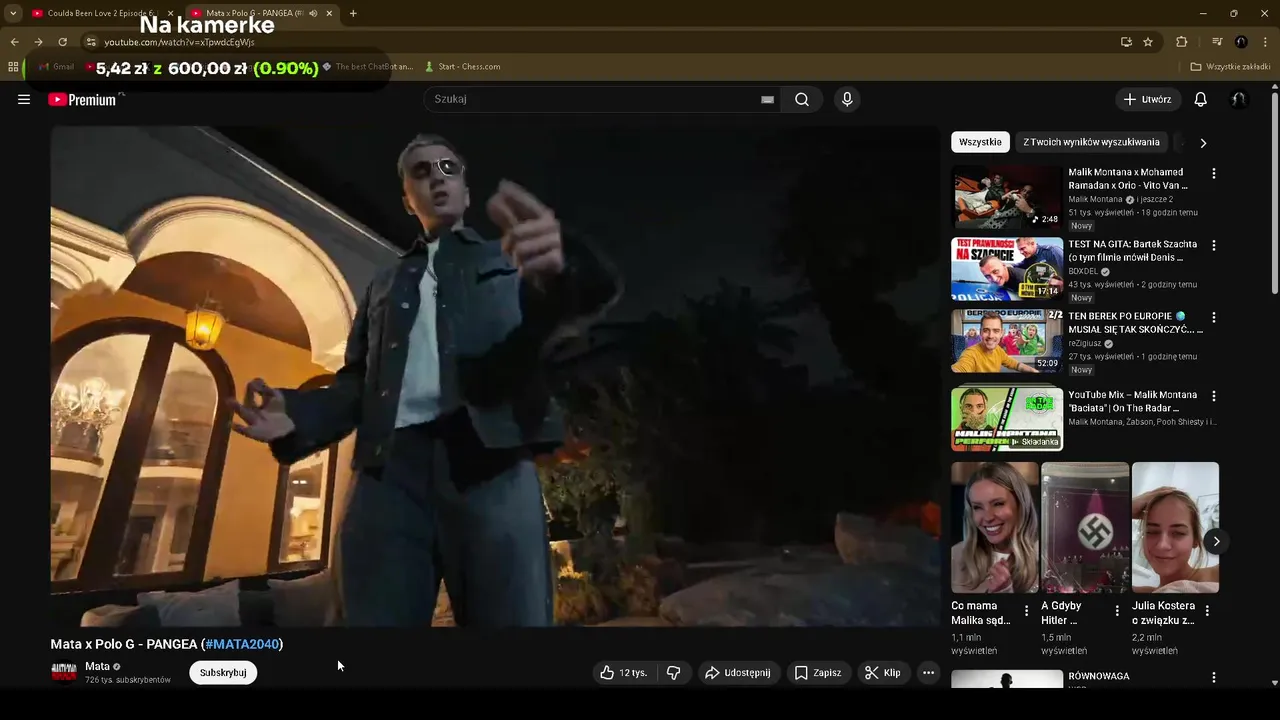Open Short 'A Gdyby Hitler ...'
The height and width of the screenshot is (720, 1280).
point(1085,527)
